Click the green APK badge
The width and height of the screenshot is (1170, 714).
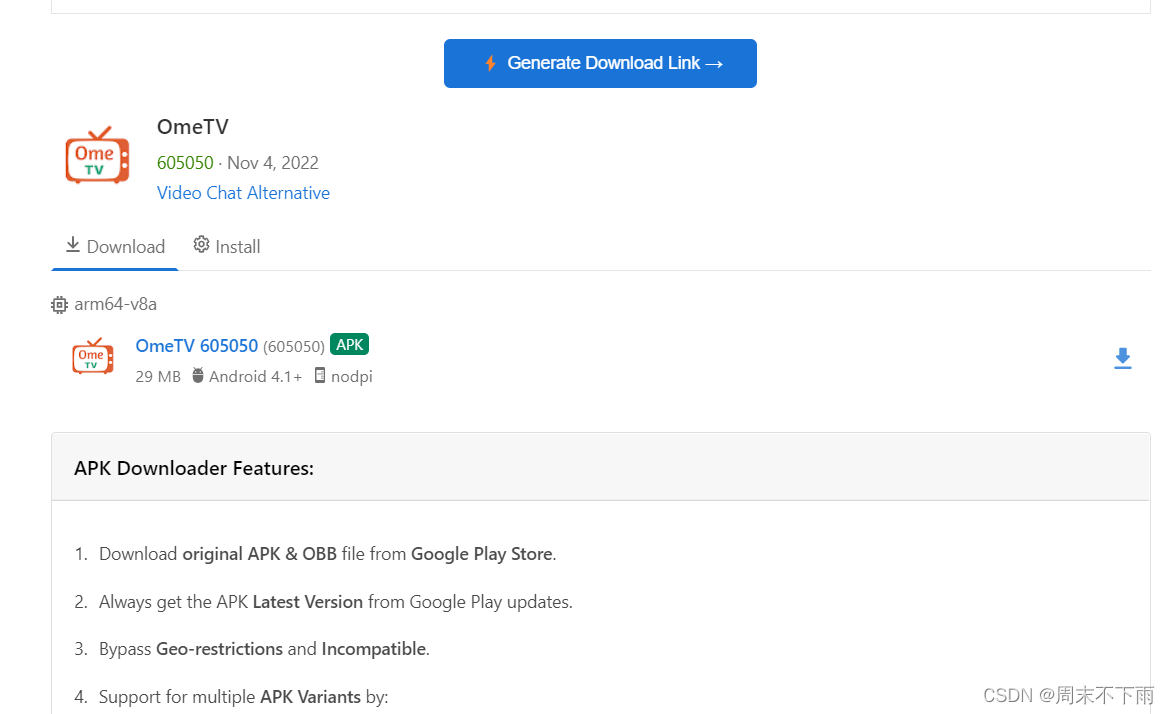click(349, 345)
